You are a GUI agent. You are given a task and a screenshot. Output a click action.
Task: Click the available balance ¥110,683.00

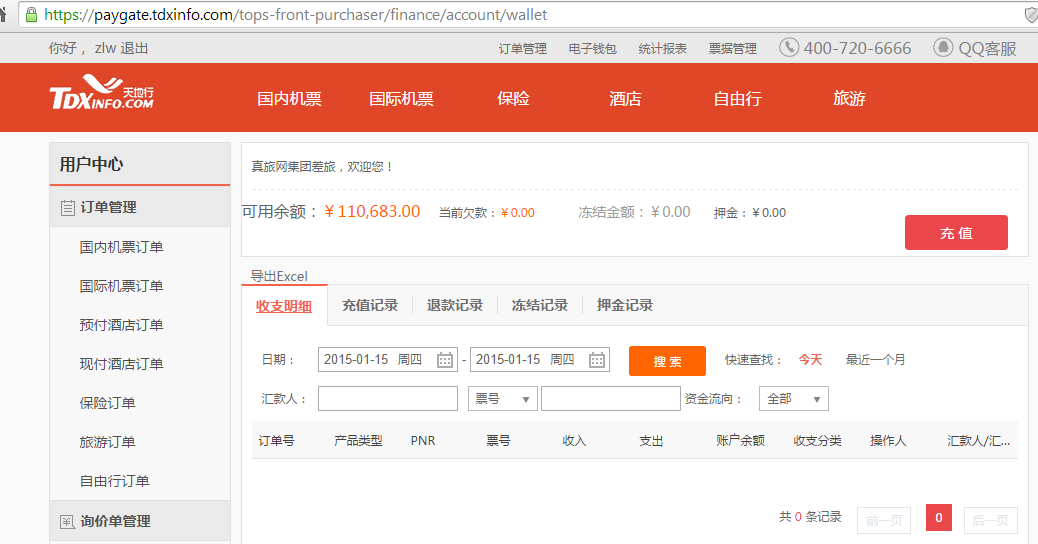(x=372, y=211)
